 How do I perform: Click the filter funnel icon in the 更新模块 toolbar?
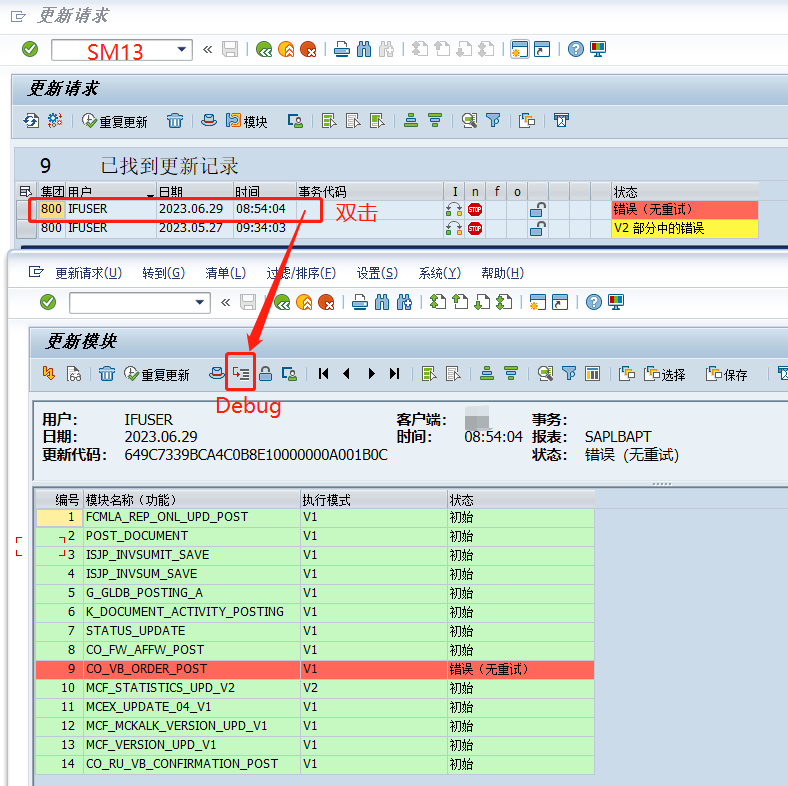tap(569, 373)
